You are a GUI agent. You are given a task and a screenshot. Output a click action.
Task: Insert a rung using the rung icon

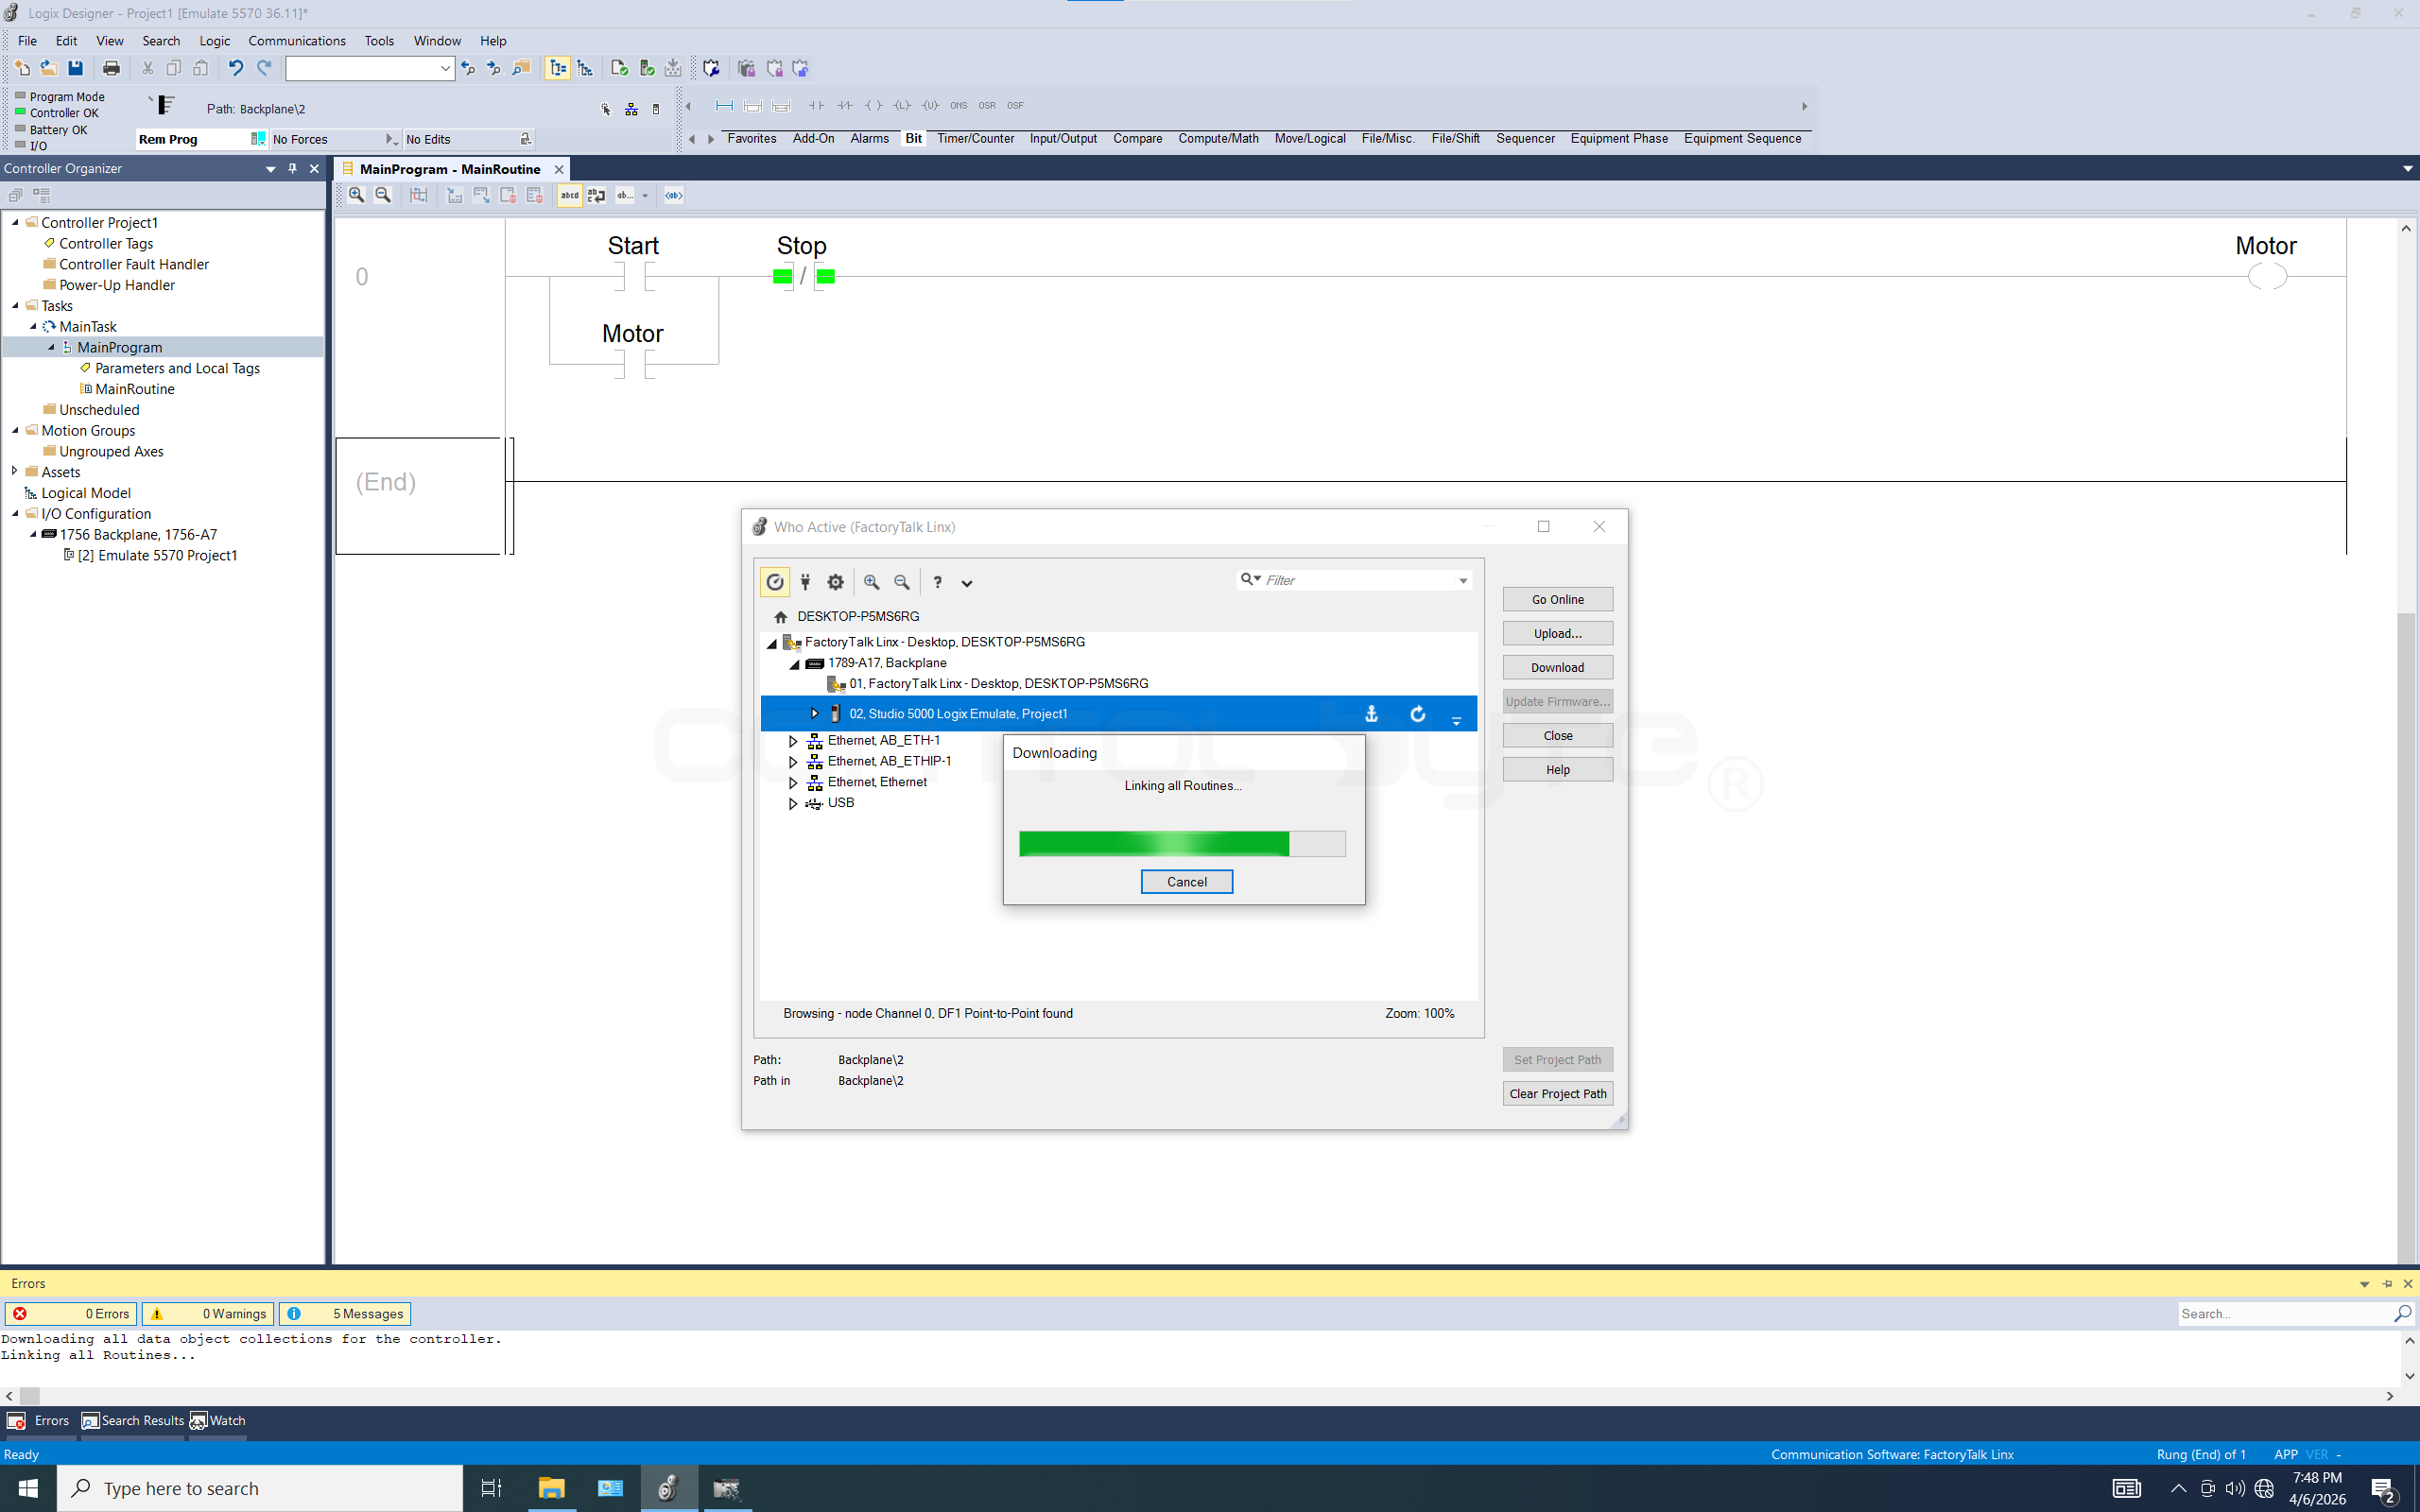point(724,105)
